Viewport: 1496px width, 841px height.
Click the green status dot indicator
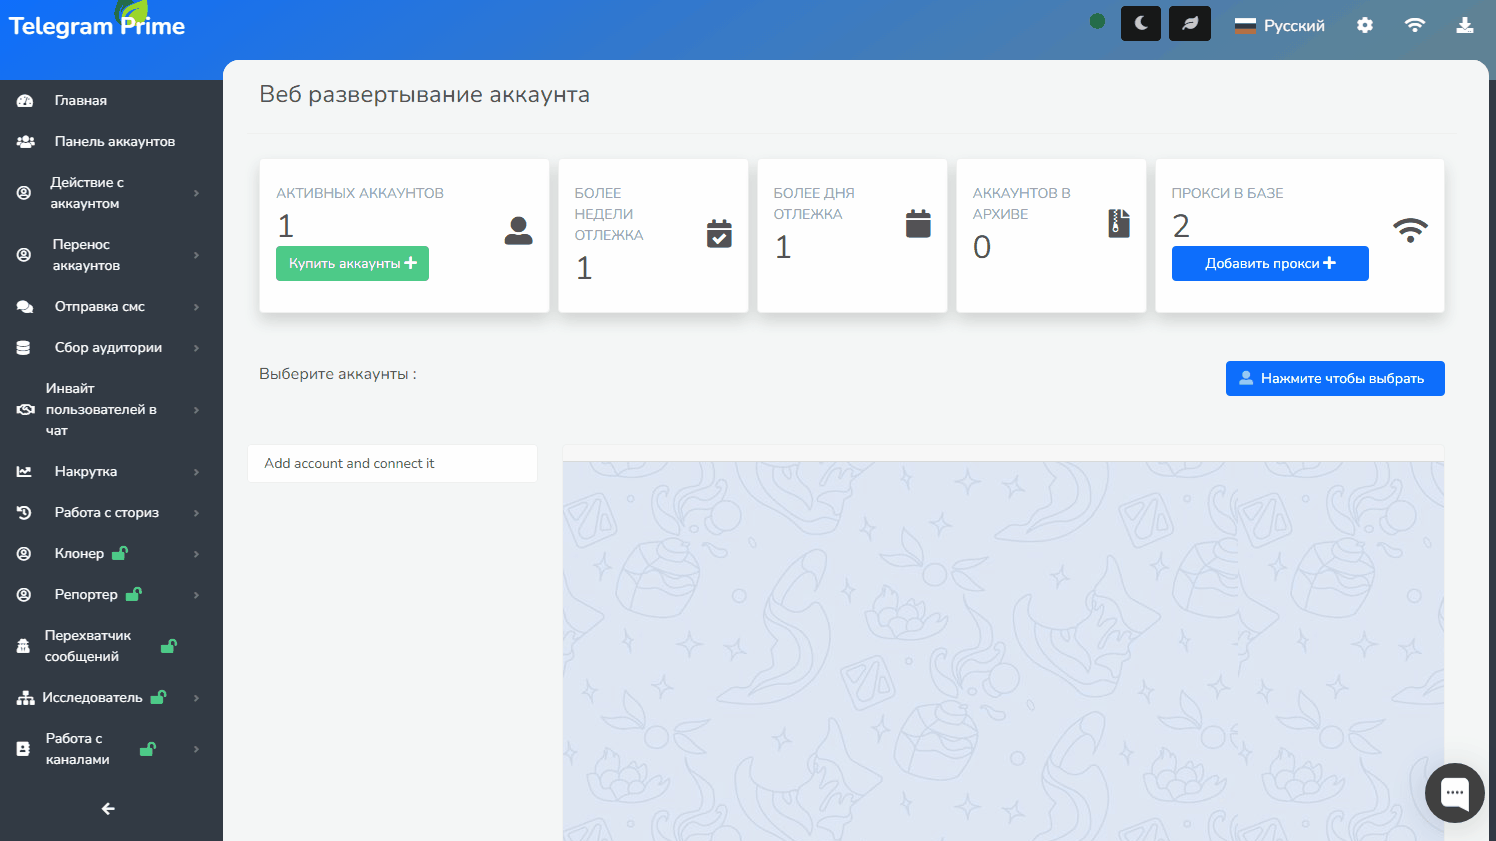pyautogui.click(x=1097, y=21)
